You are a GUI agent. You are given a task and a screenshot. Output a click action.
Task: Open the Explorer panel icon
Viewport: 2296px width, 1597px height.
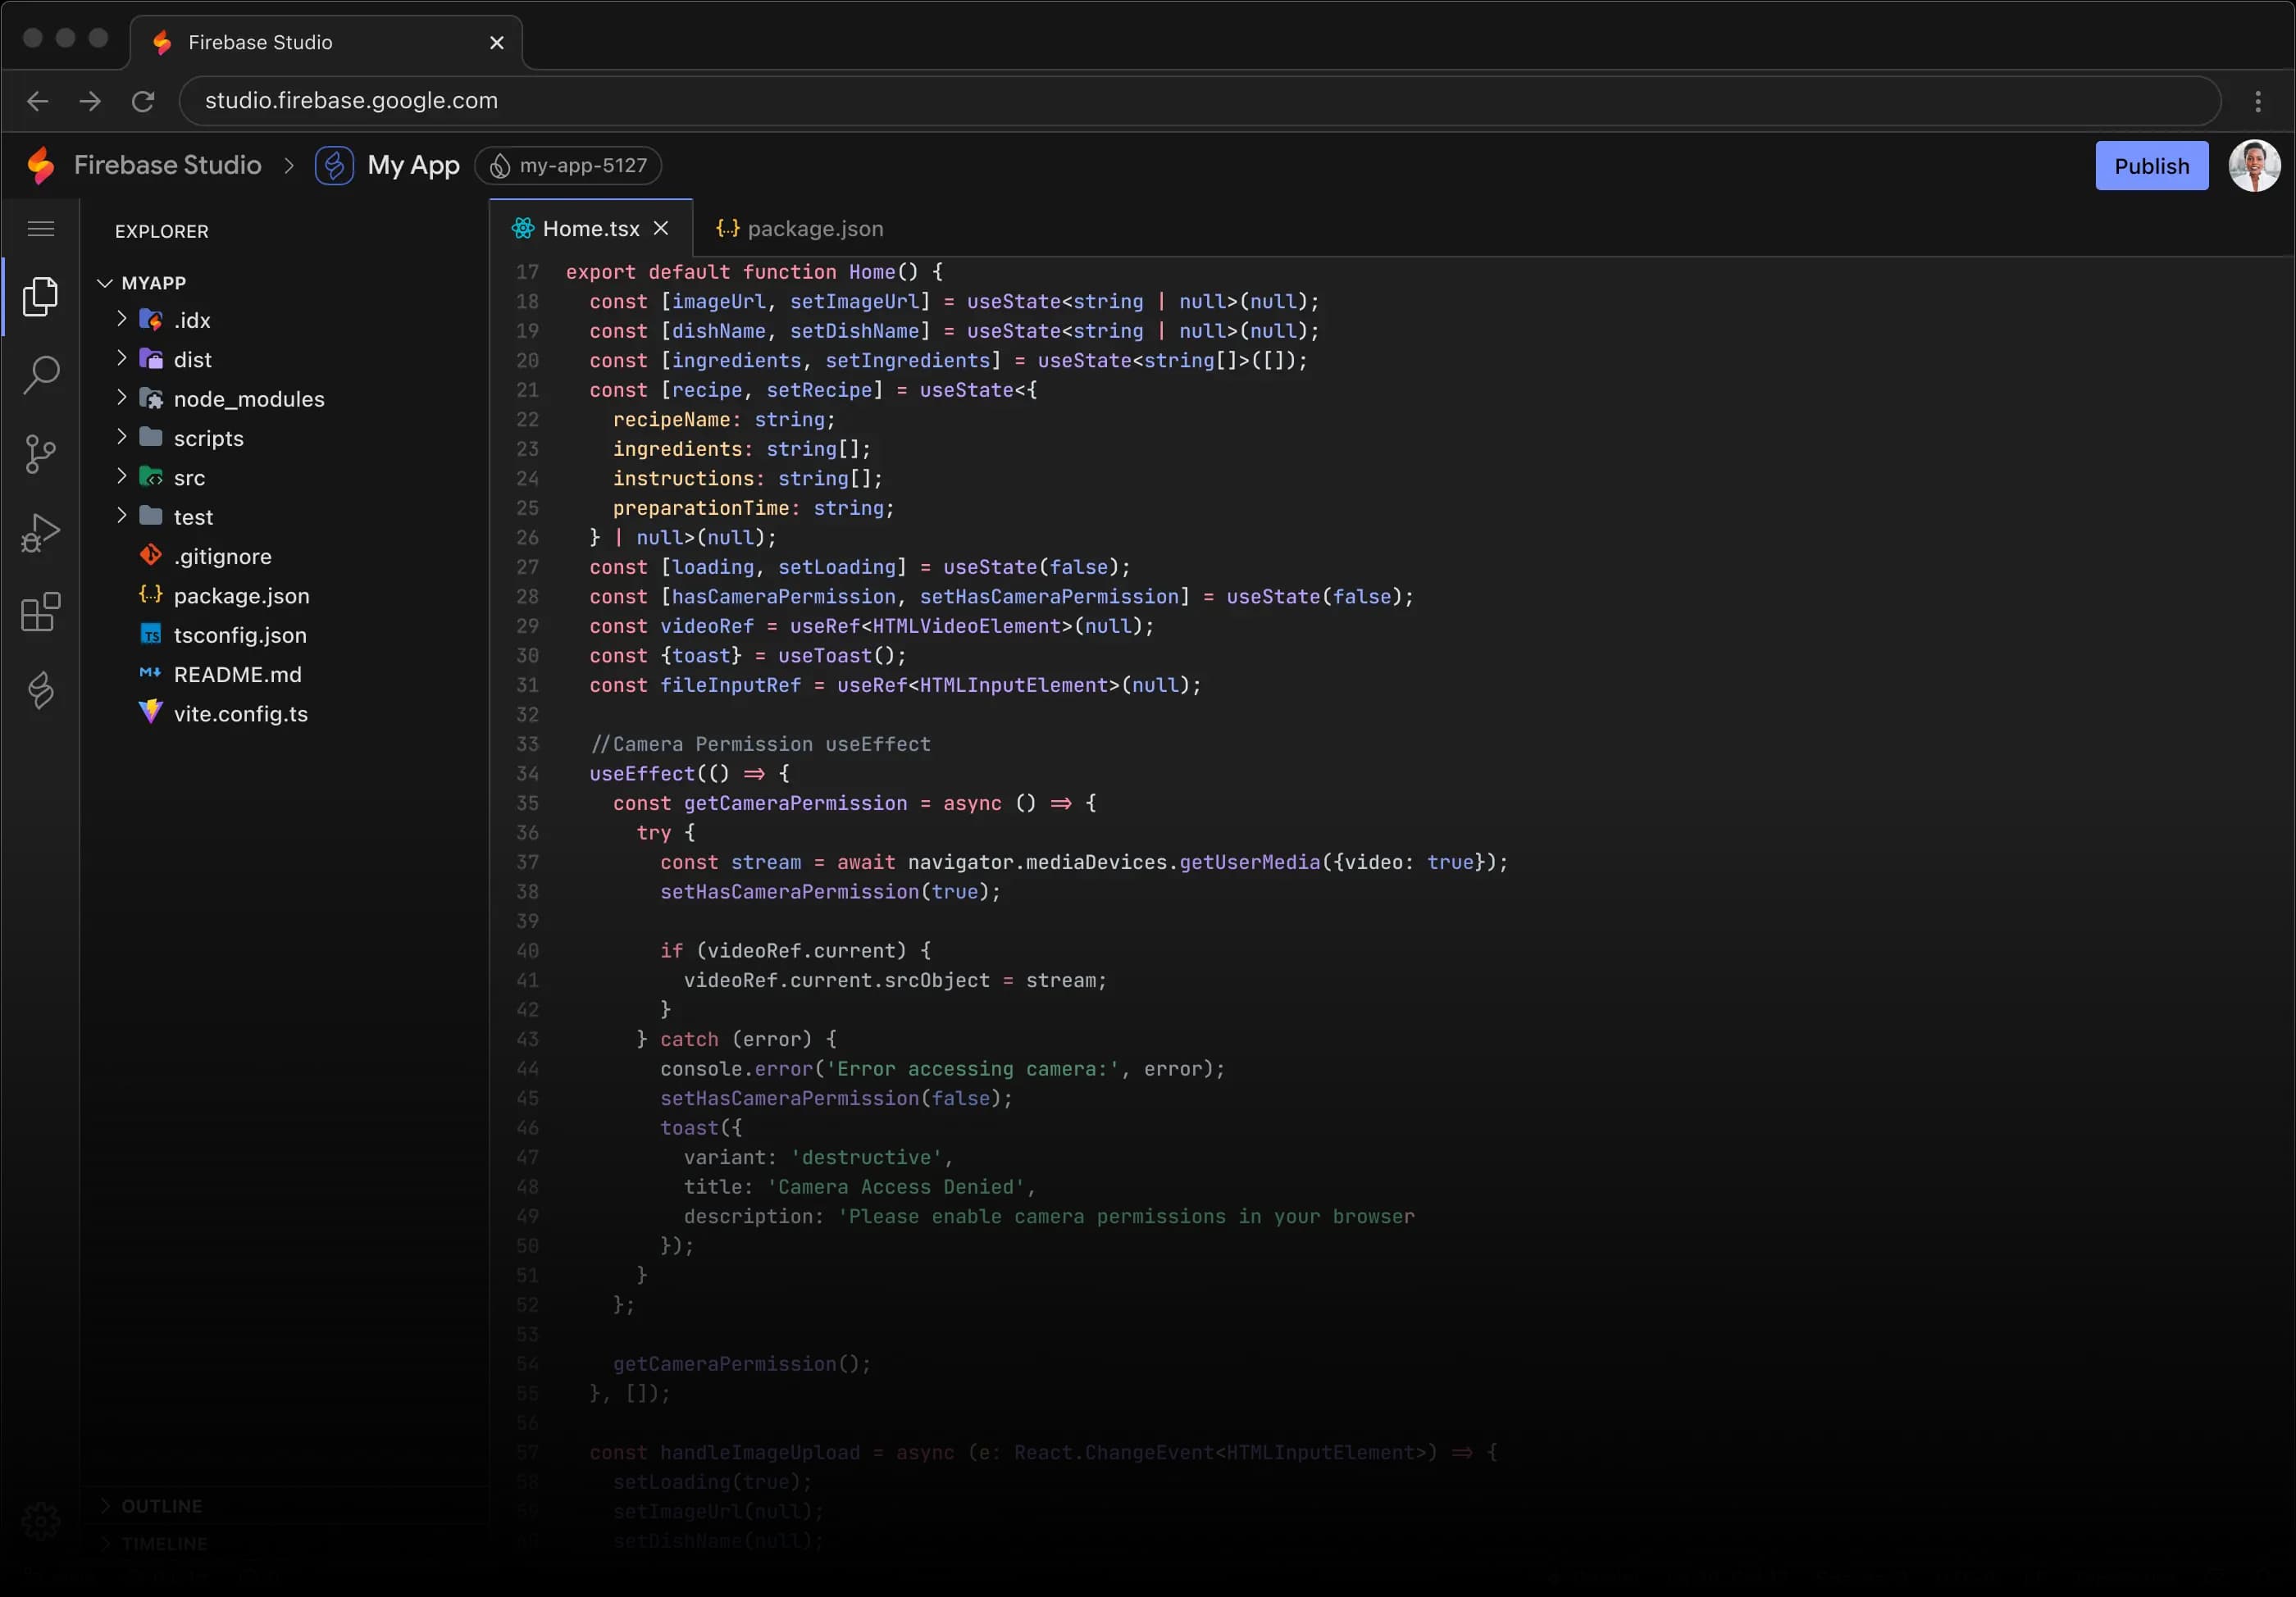[41, 296]
